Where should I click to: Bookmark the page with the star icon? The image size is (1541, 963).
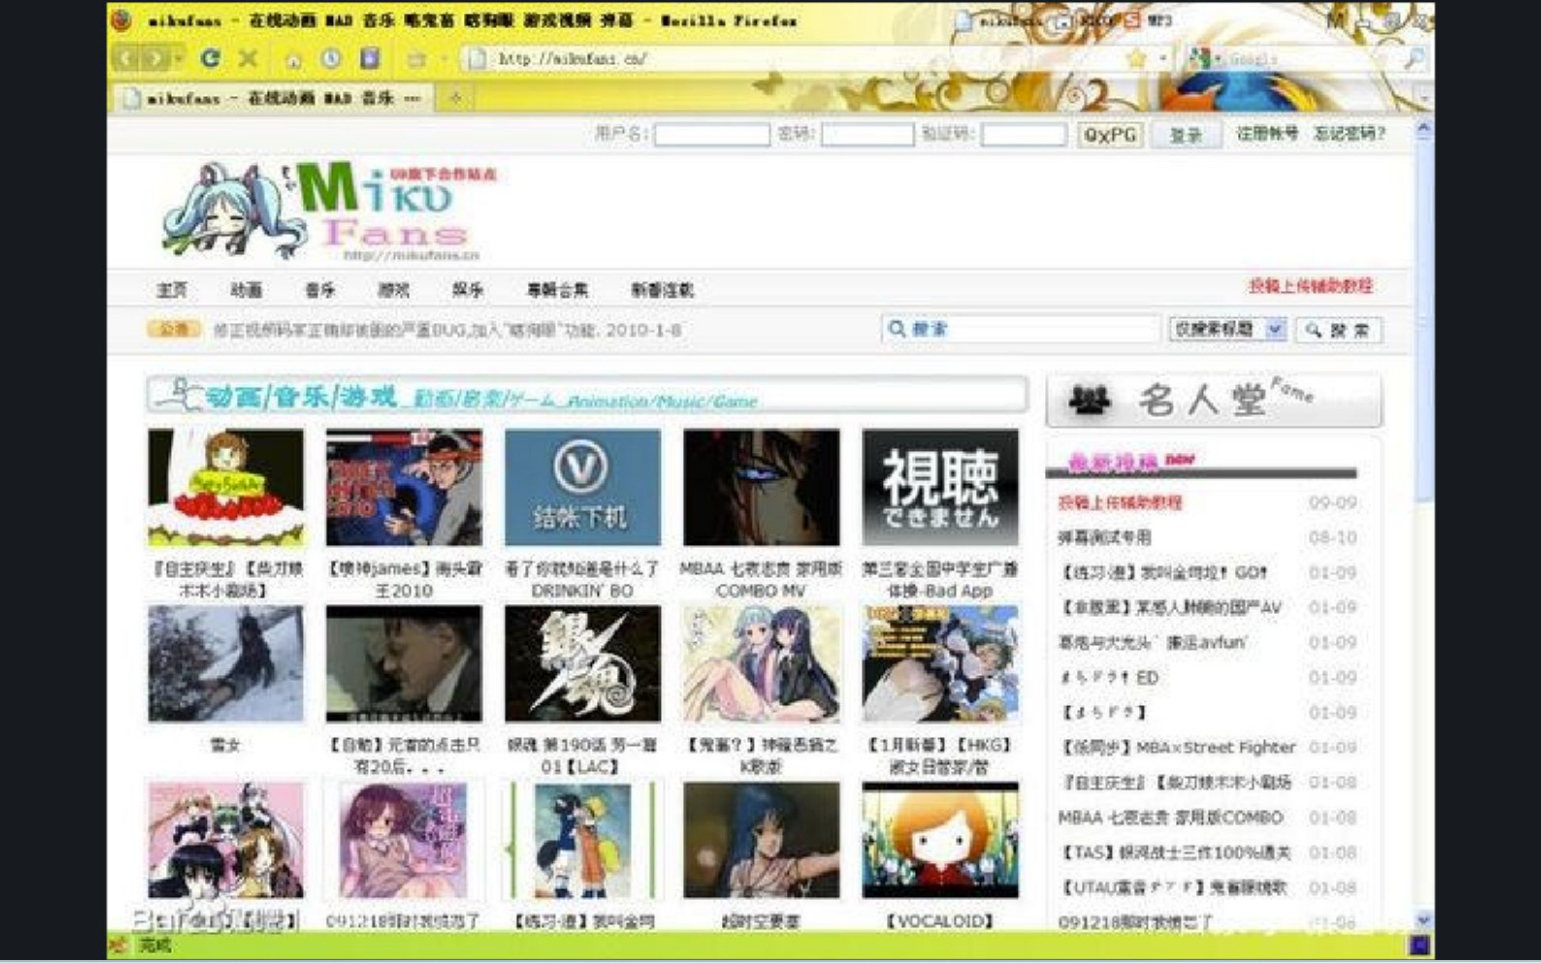[1136, 59]
